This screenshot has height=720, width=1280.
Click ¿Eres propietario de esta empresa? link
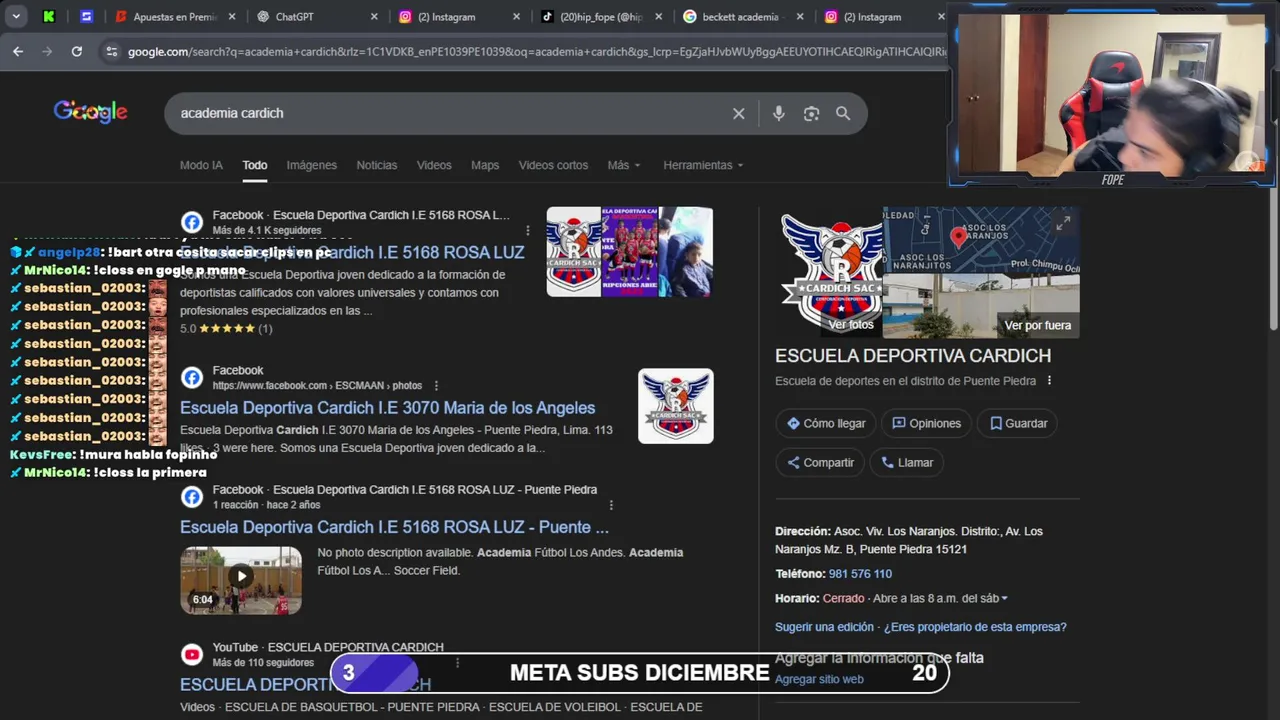click(975, 627)
